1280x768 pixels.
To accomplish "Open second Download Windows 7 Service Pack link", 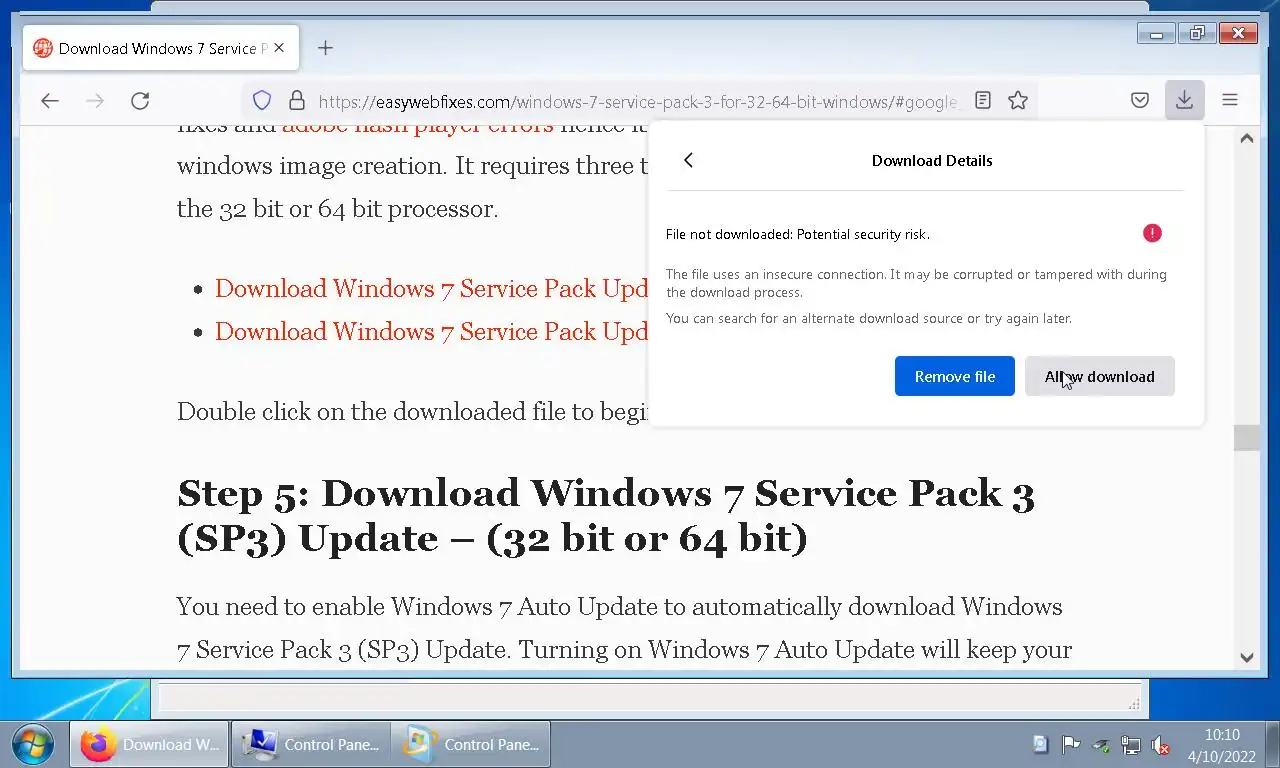I will (x=432, y=331).
